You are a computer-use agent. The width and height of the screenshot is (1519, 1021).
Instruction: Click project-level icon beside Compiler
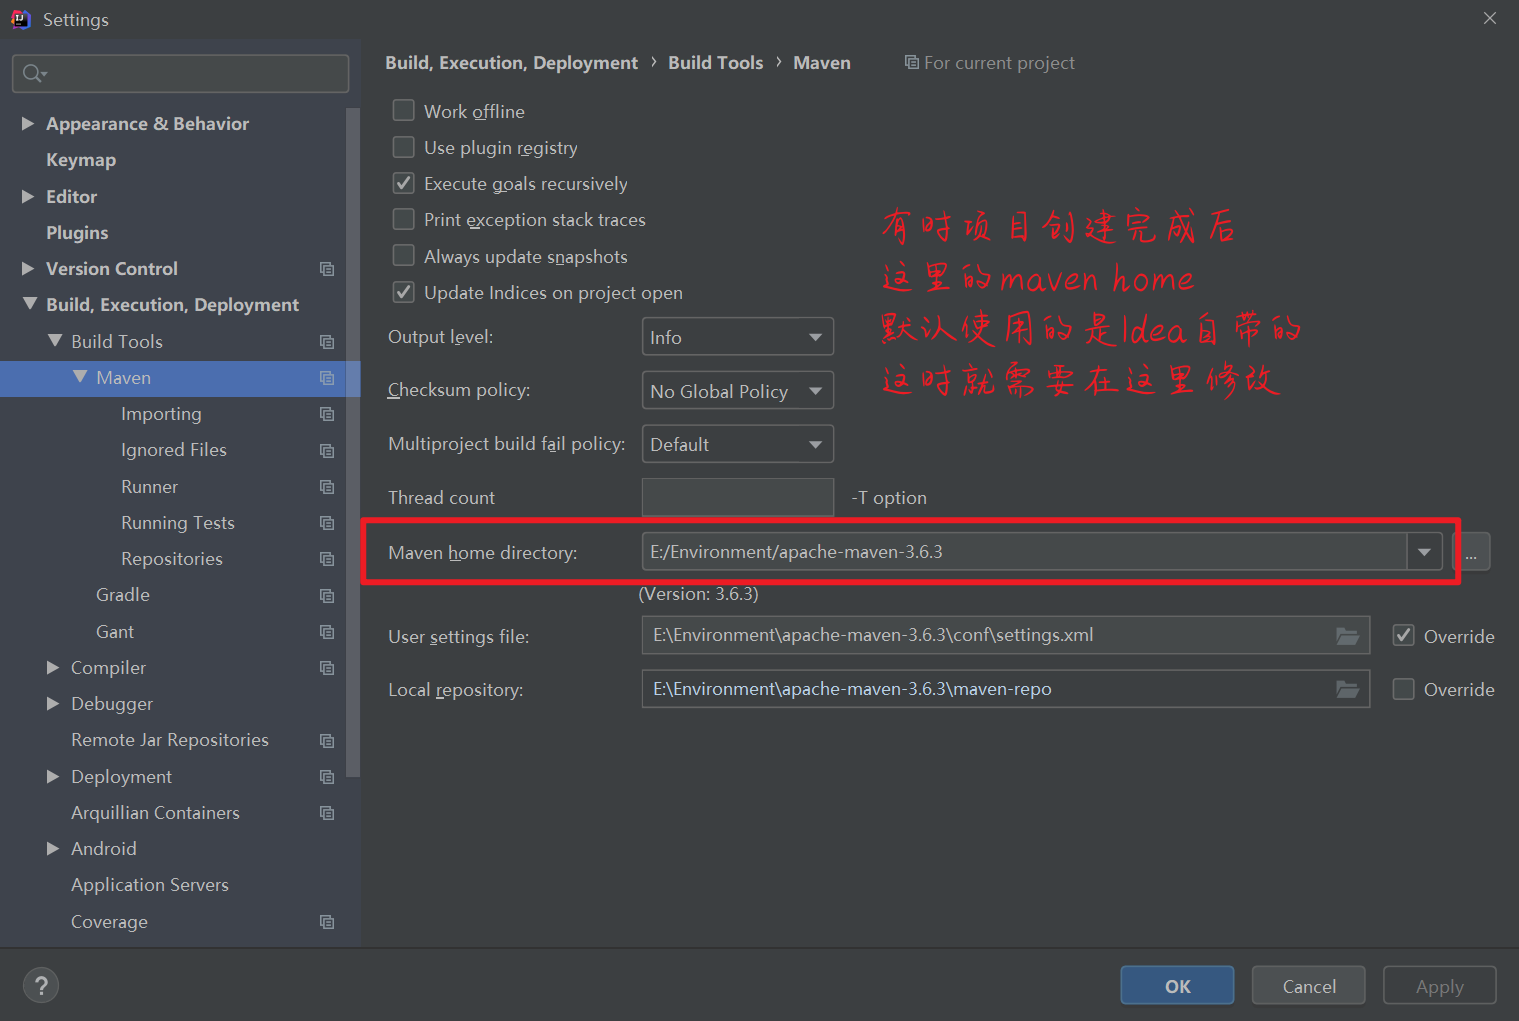click(327, 668)
